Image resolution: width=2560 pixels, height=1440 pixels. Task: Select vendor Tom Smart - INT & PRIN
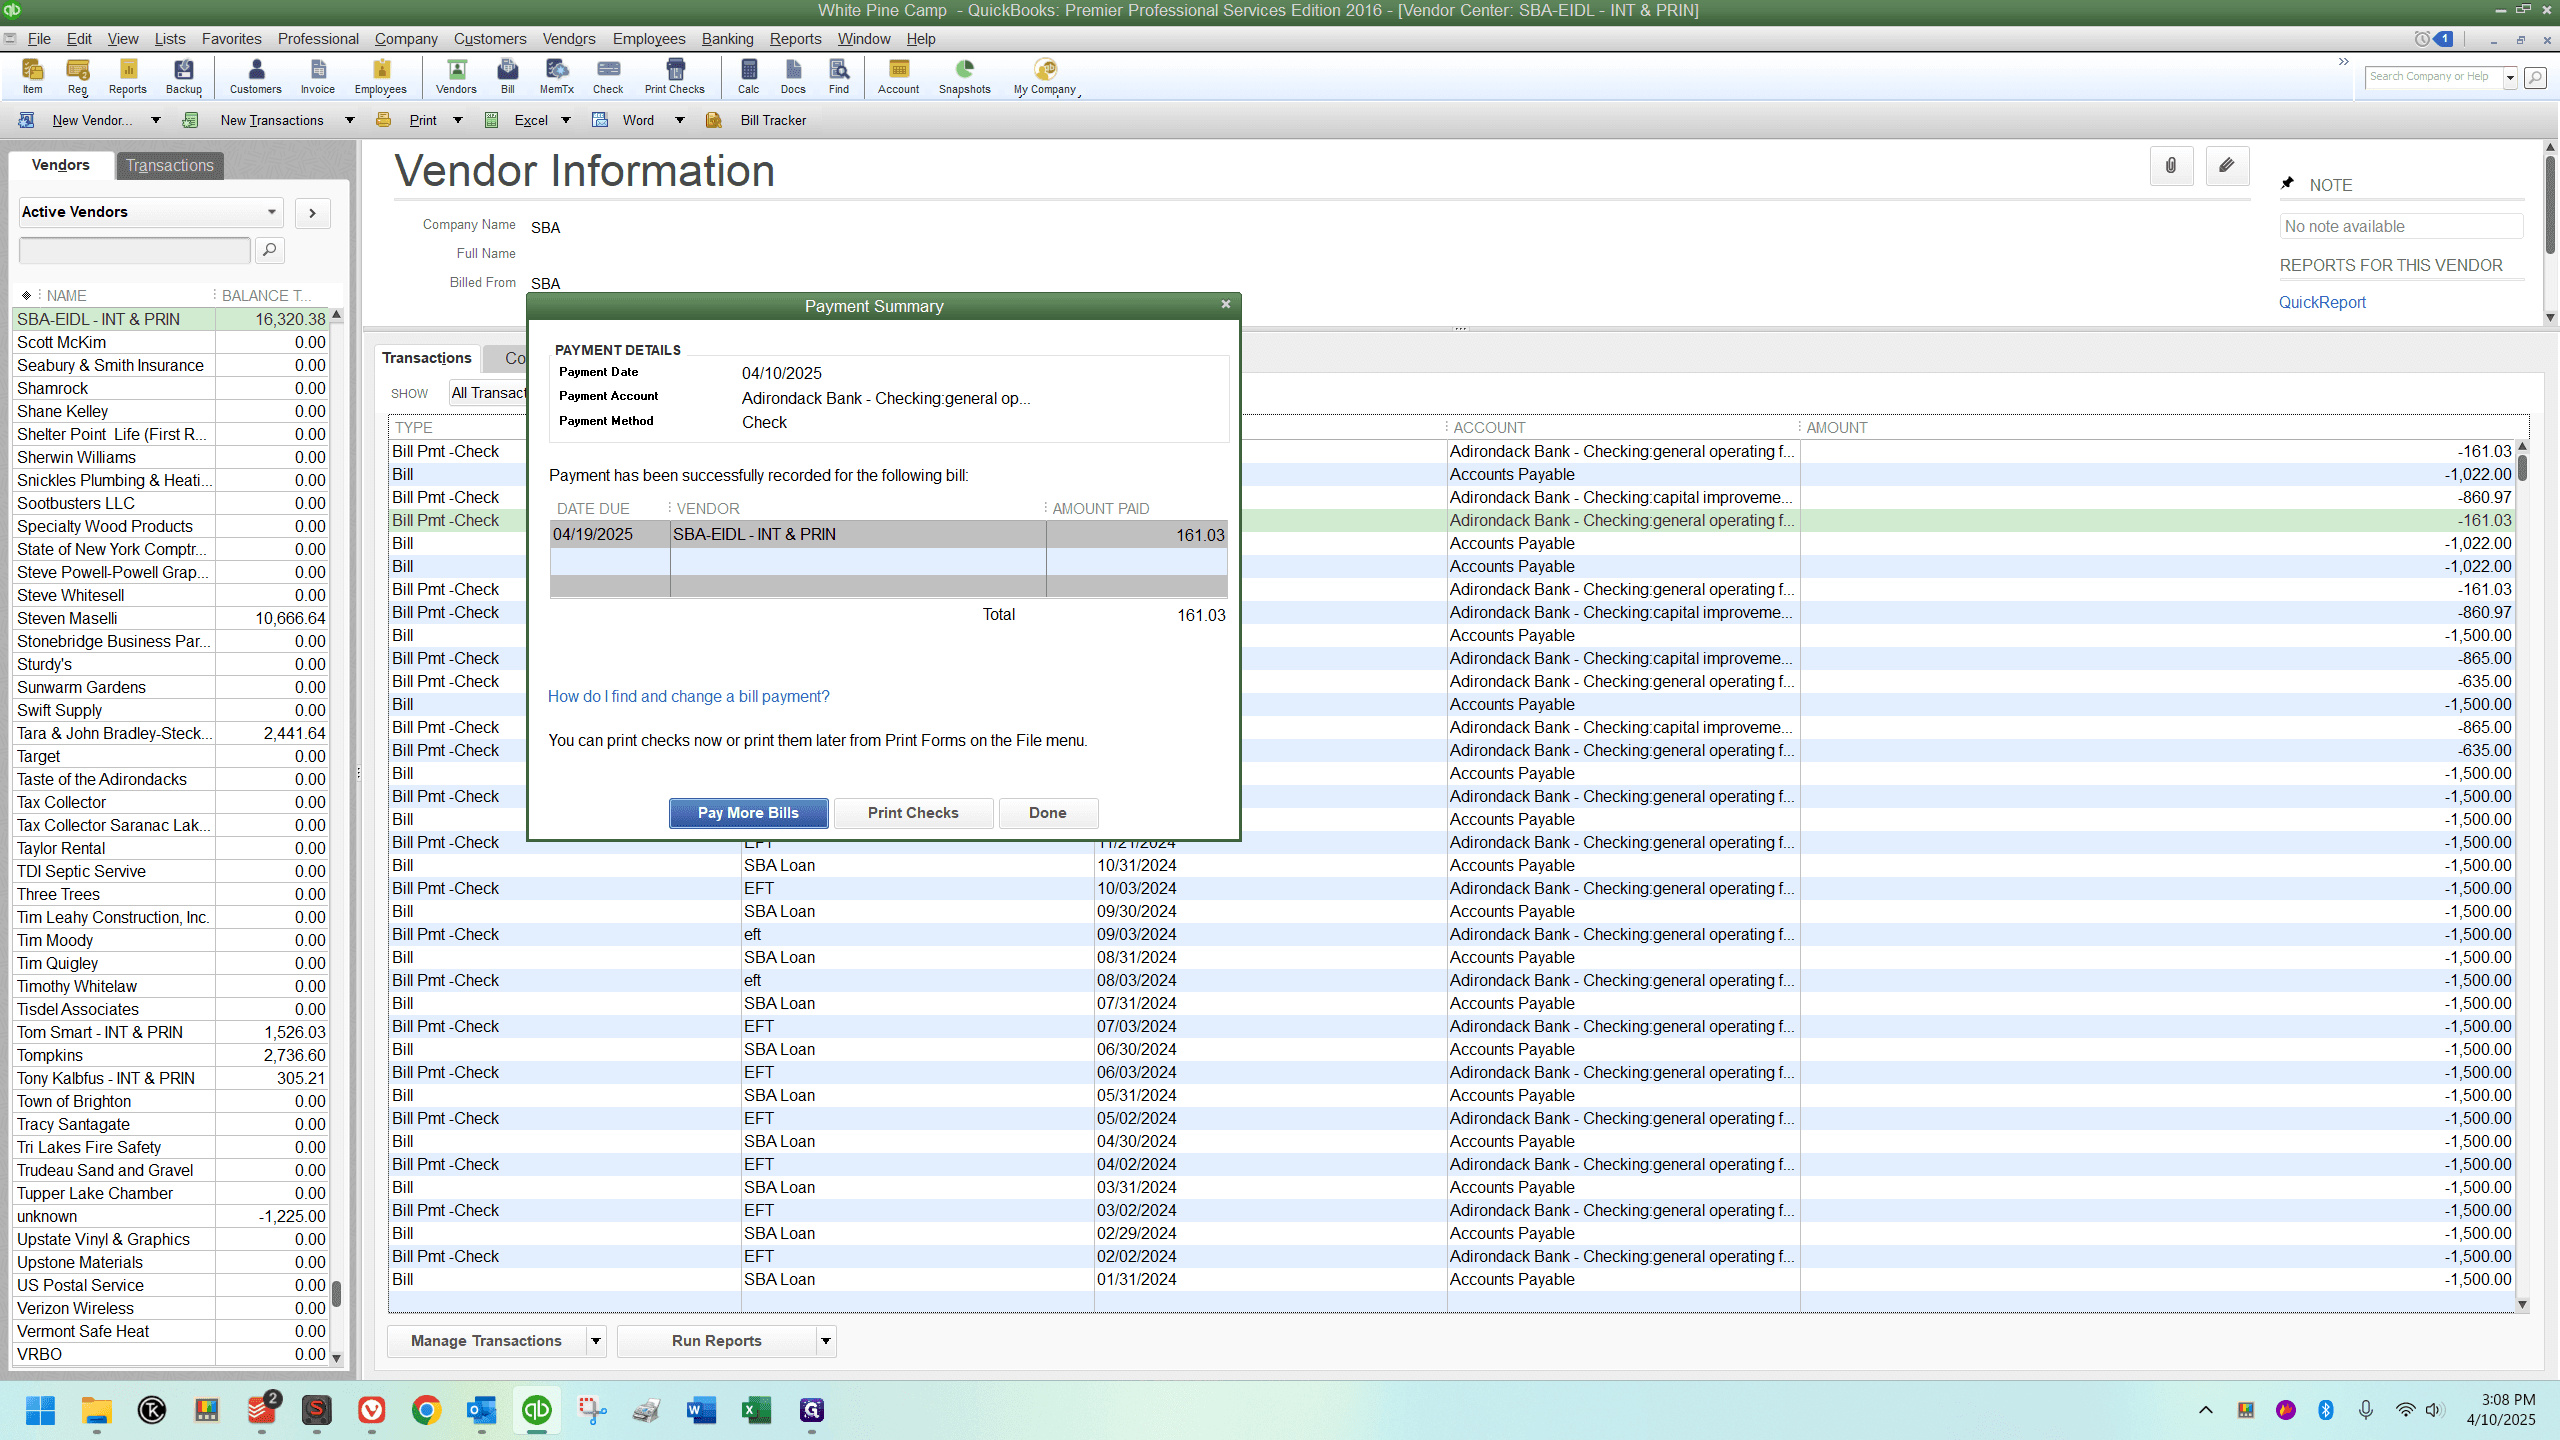coord(171,1033)
